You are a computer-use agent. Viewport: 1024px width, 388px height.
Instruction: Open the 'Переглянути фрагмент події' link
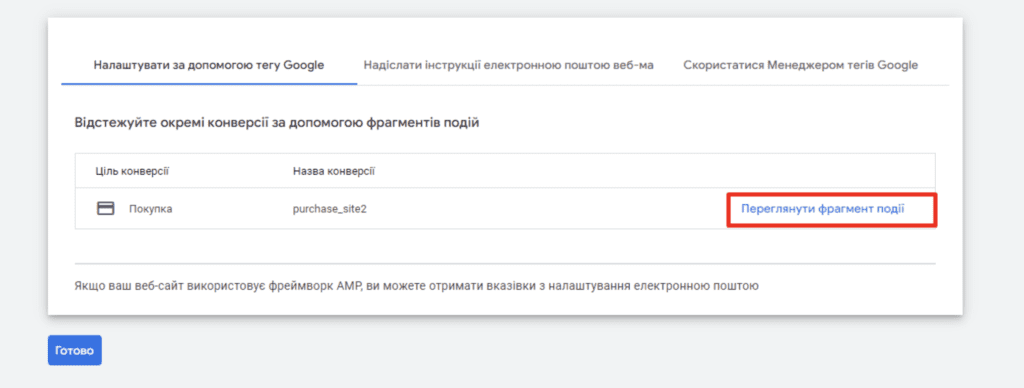[822, 209]
